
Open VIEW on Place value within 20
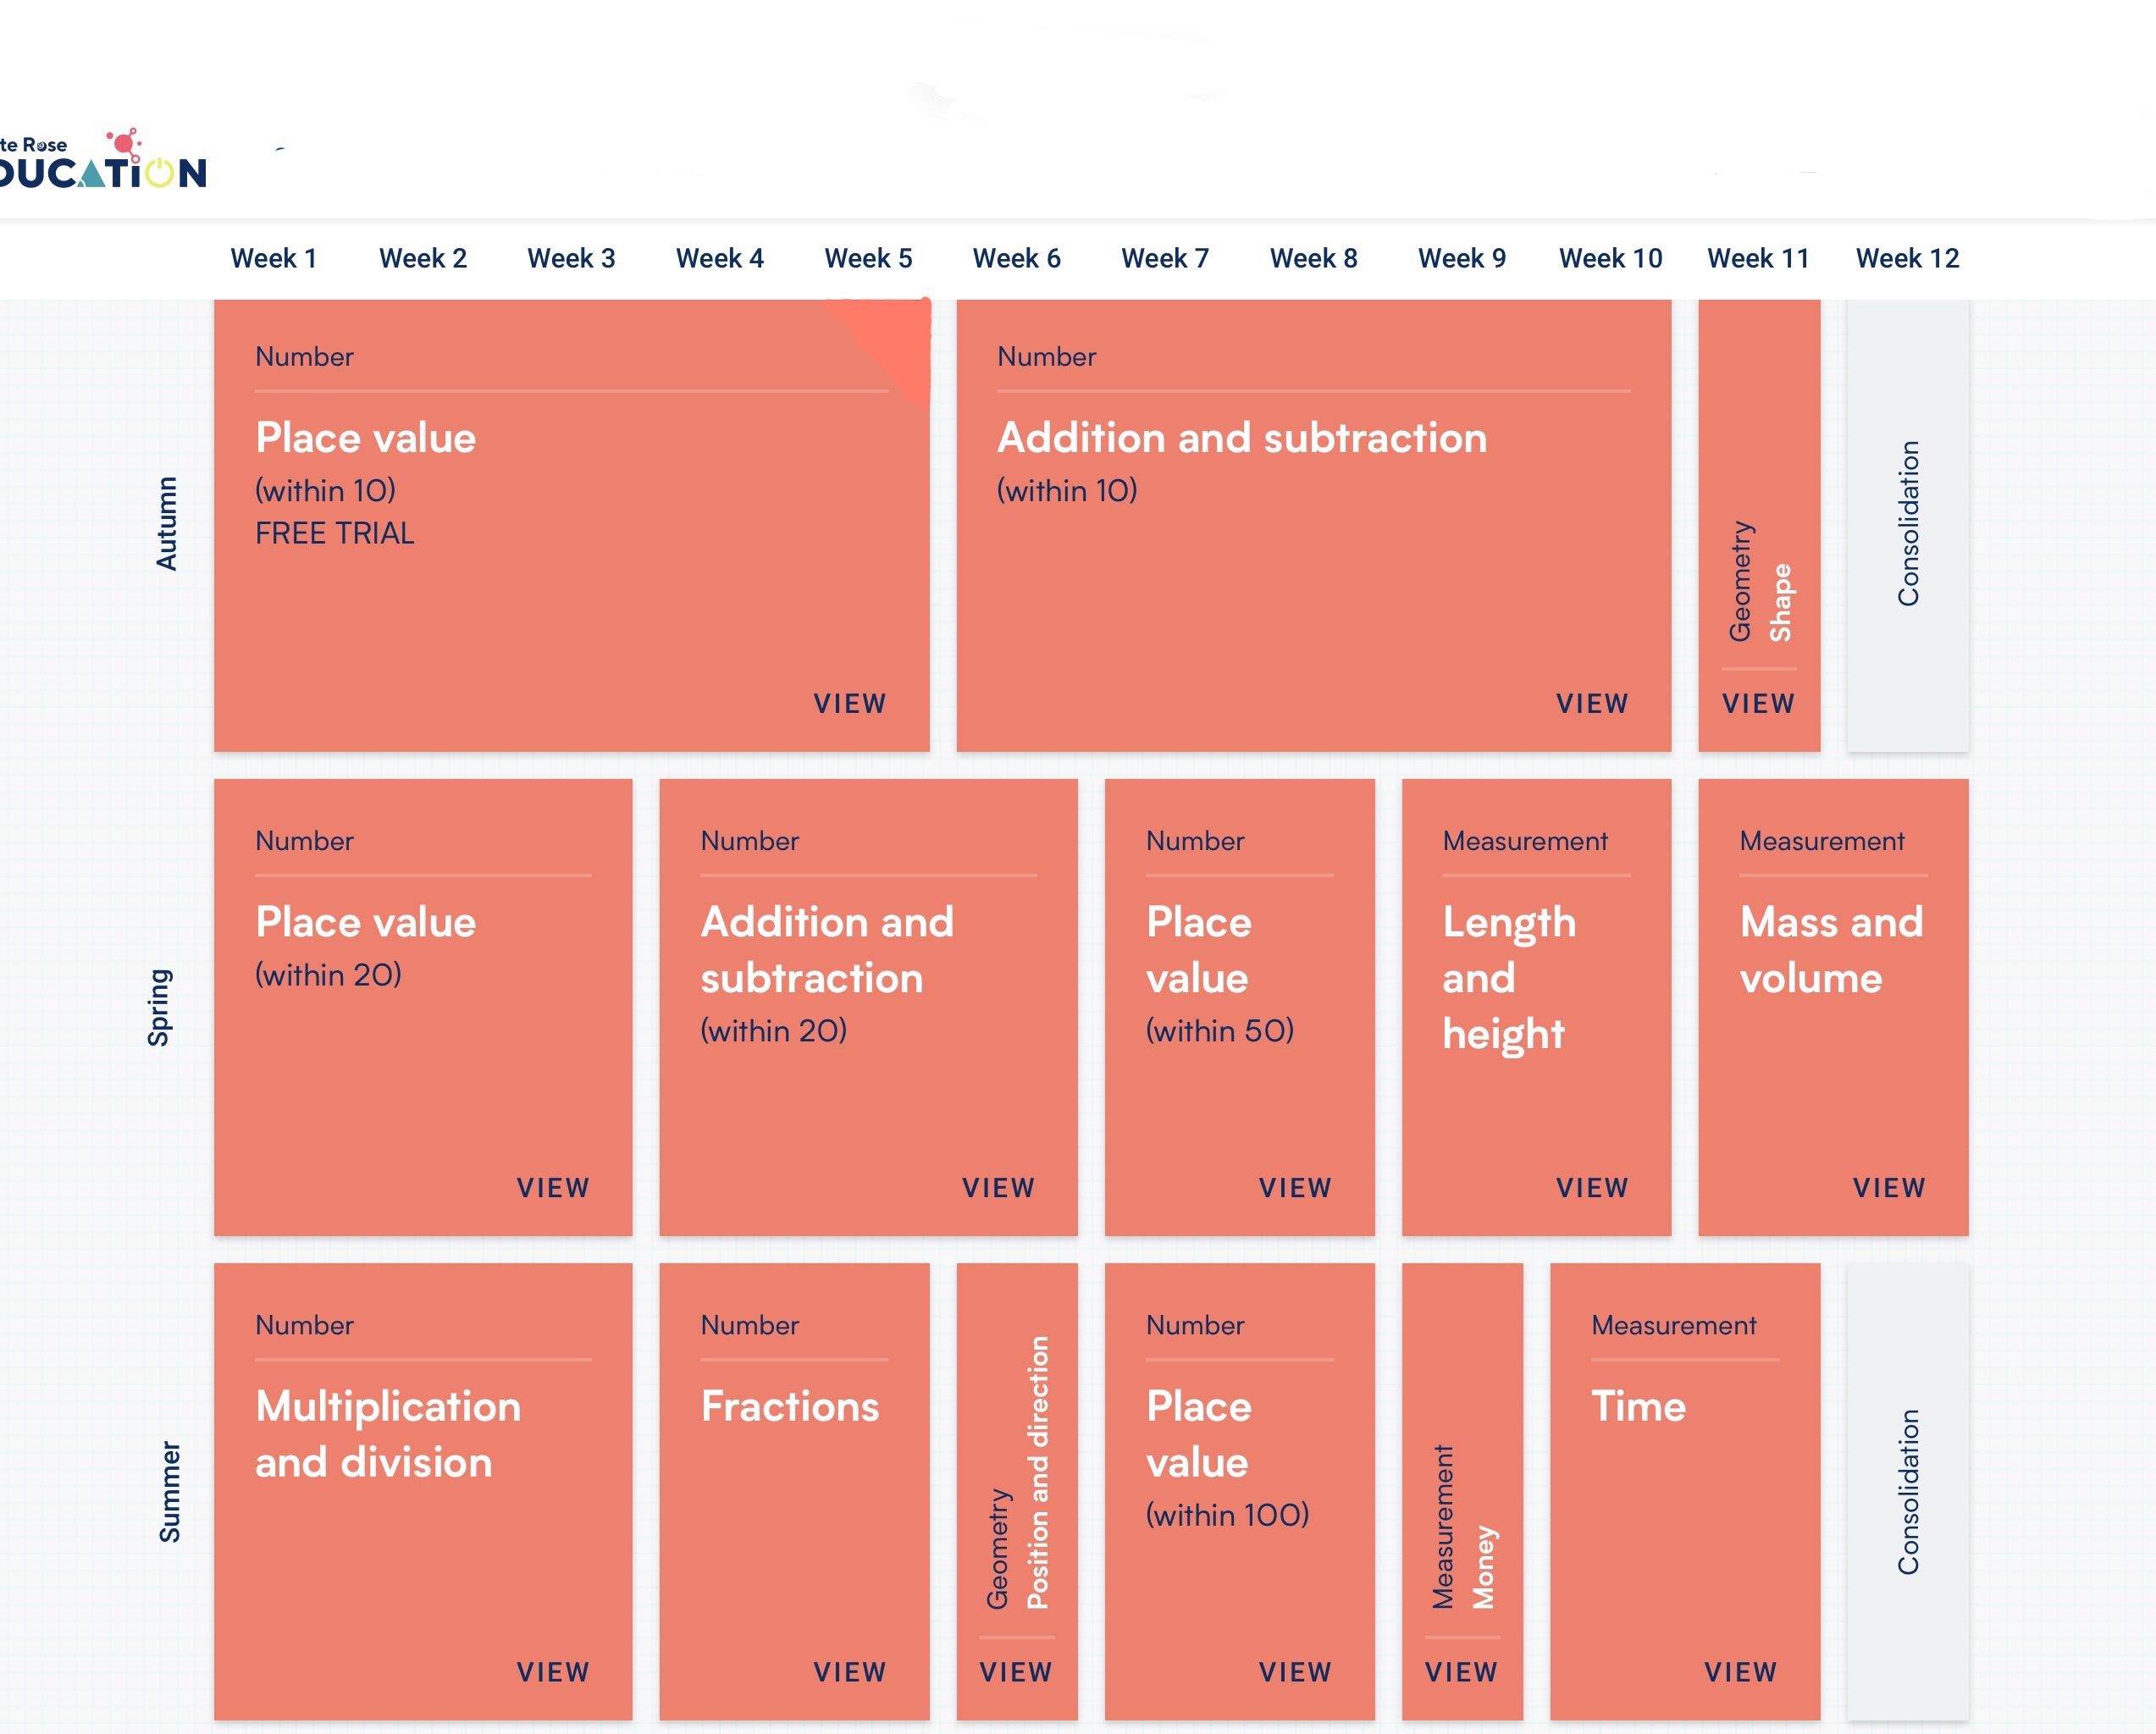click(552, 1187)
